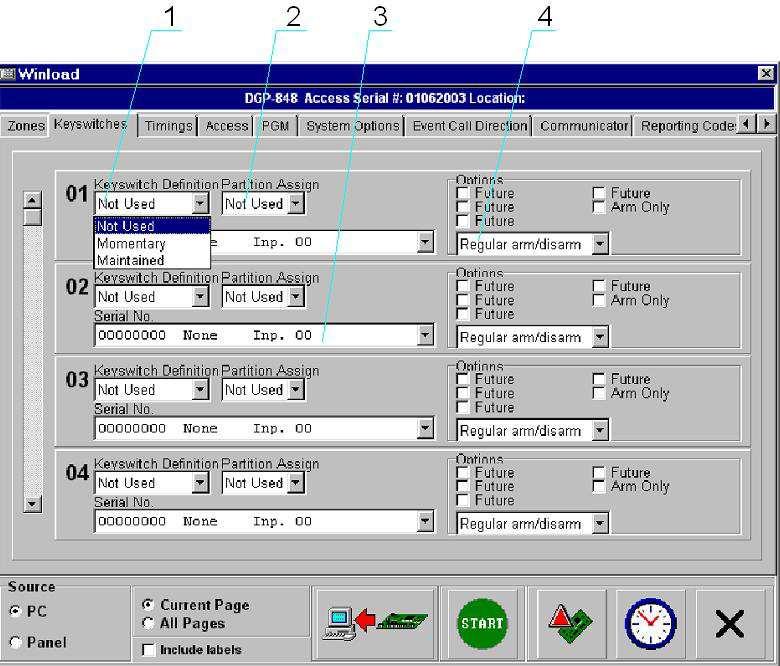Click the PC-to-panel transfer icon
The image size is (780, 666).
click(x=375, y=623)
